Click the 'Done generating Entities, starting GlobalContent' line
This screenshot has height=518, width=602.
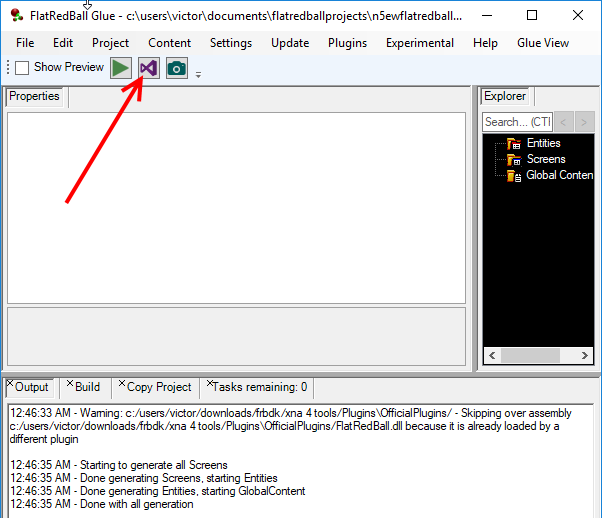click(x=157, y=491)
